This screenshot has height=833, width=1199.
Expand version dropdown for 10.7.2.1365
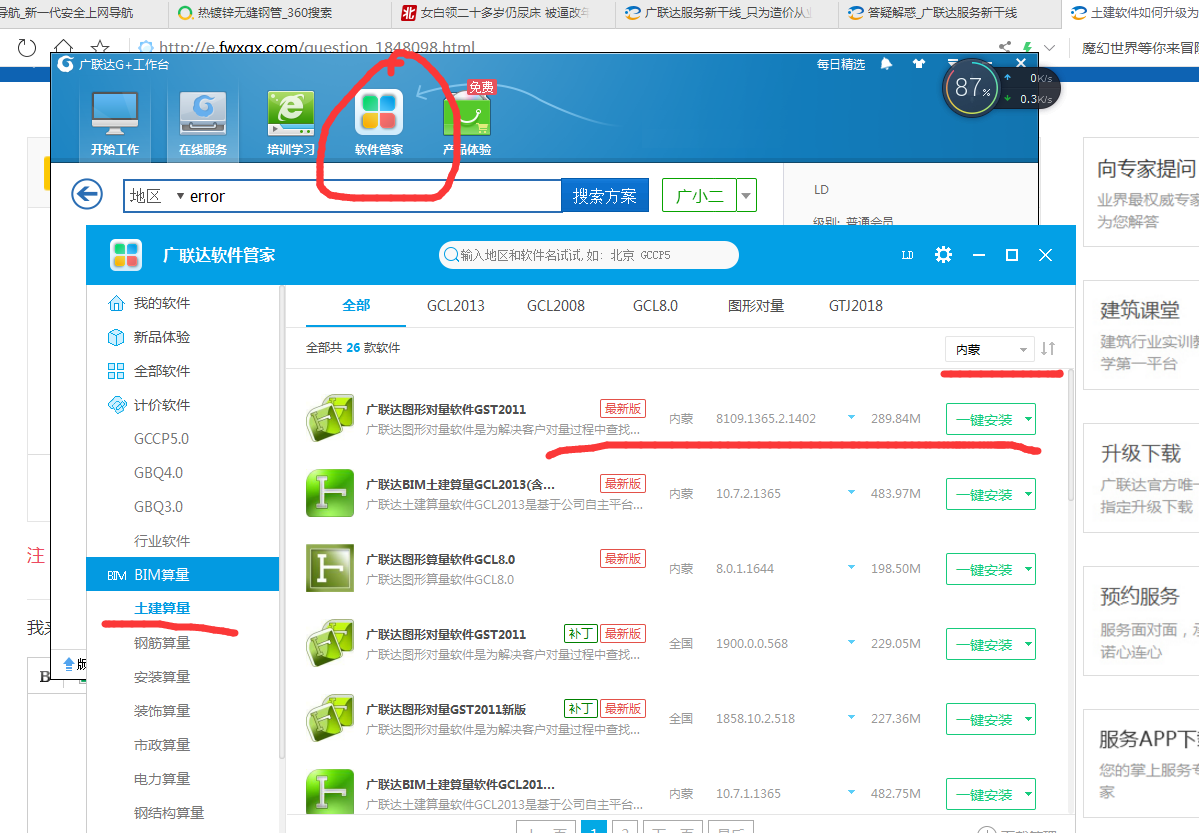[x=851, y=493]
